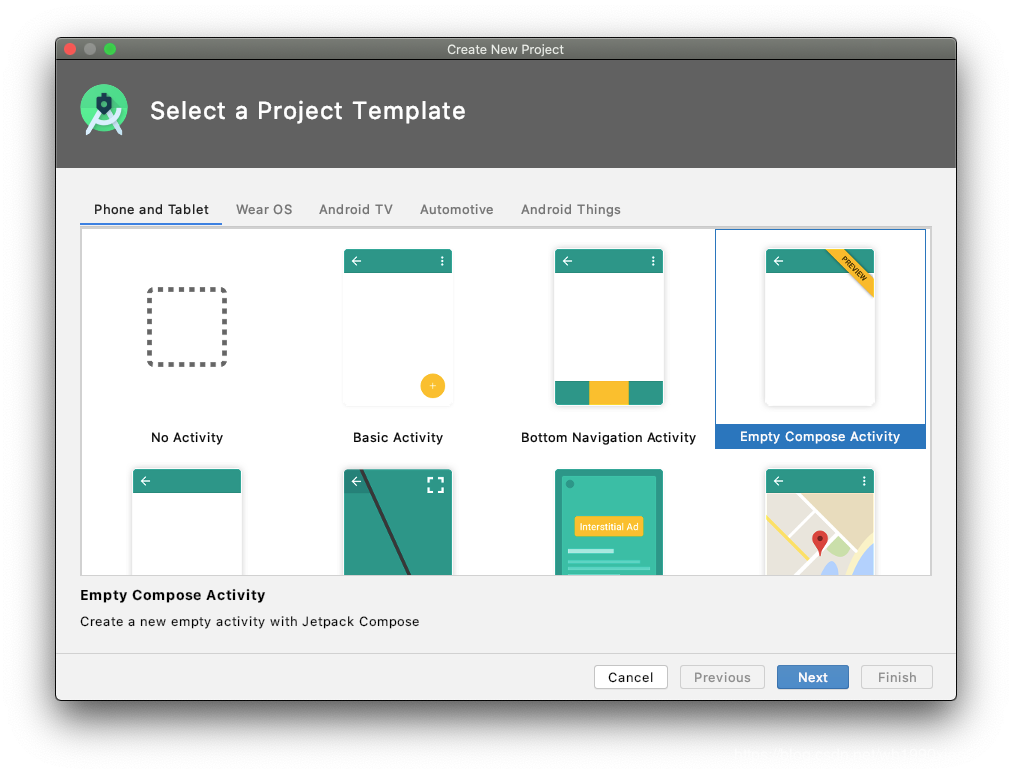1012x774 pixels.
Task: Click the Previous button
Action: [722, 677]
